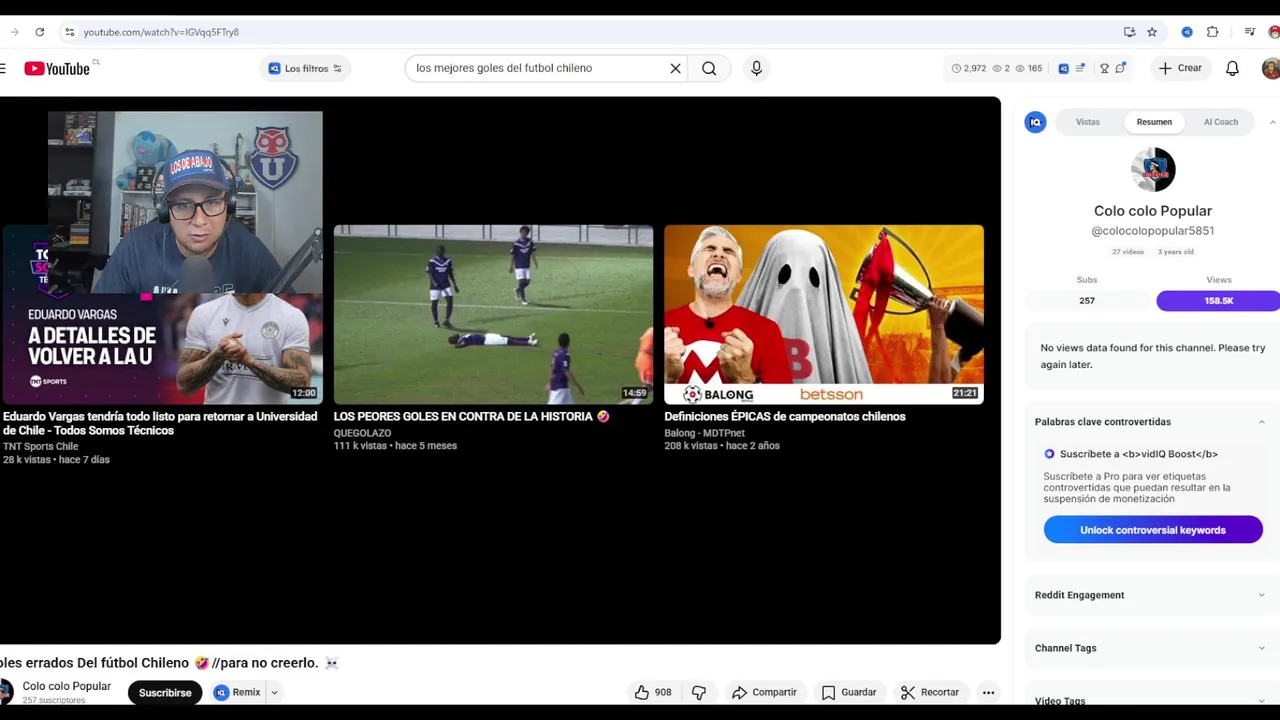Open the Colo colo Popular panel avatar
This screenshot has width=1280, height=720.
click(1153, 170)
